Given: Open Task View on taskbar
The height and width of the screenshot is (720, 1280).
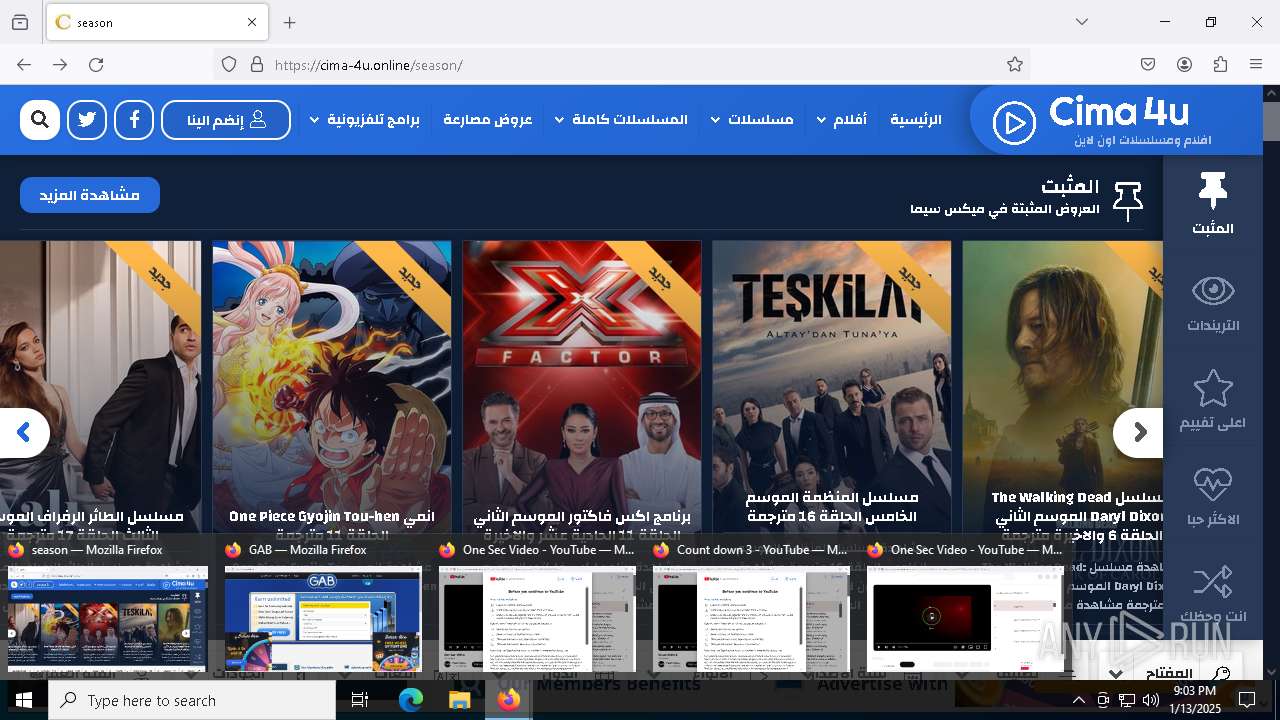Looking at the screenshot, I should click(x=360, y=700).
